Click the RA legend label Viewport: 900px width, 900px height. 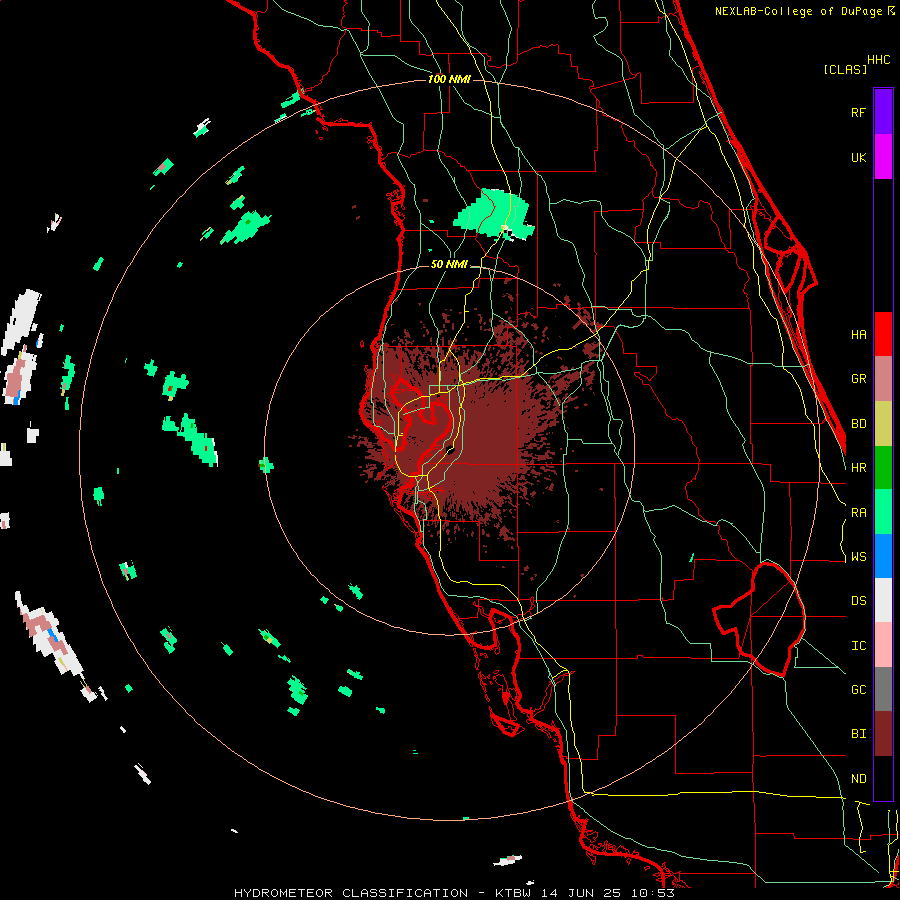point(858,513)
